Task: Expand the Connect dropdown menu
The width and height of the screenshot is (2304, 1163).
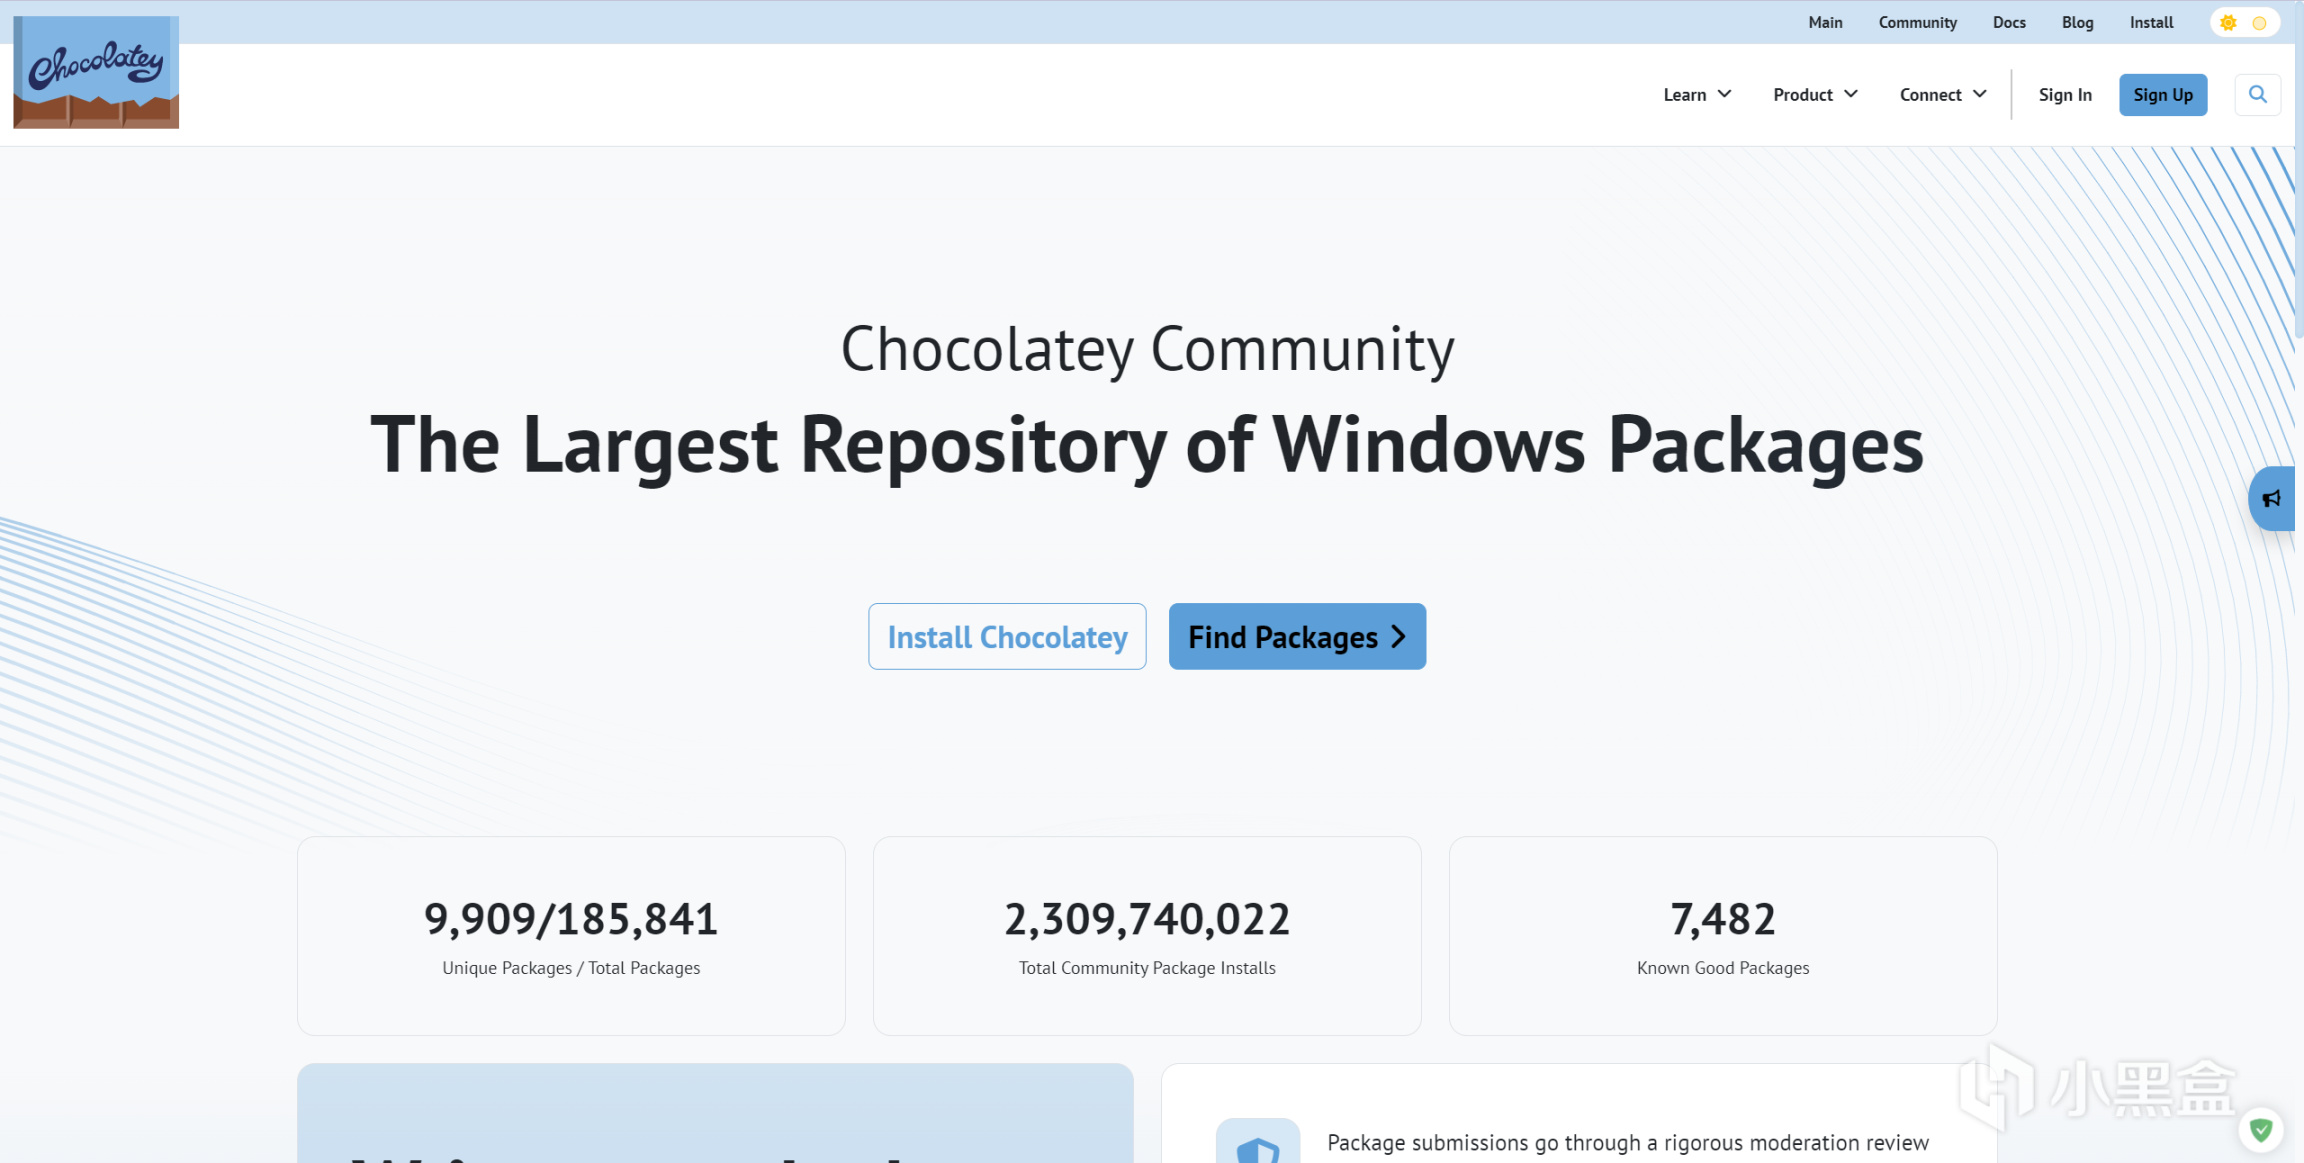Action: click(1942, 95)
